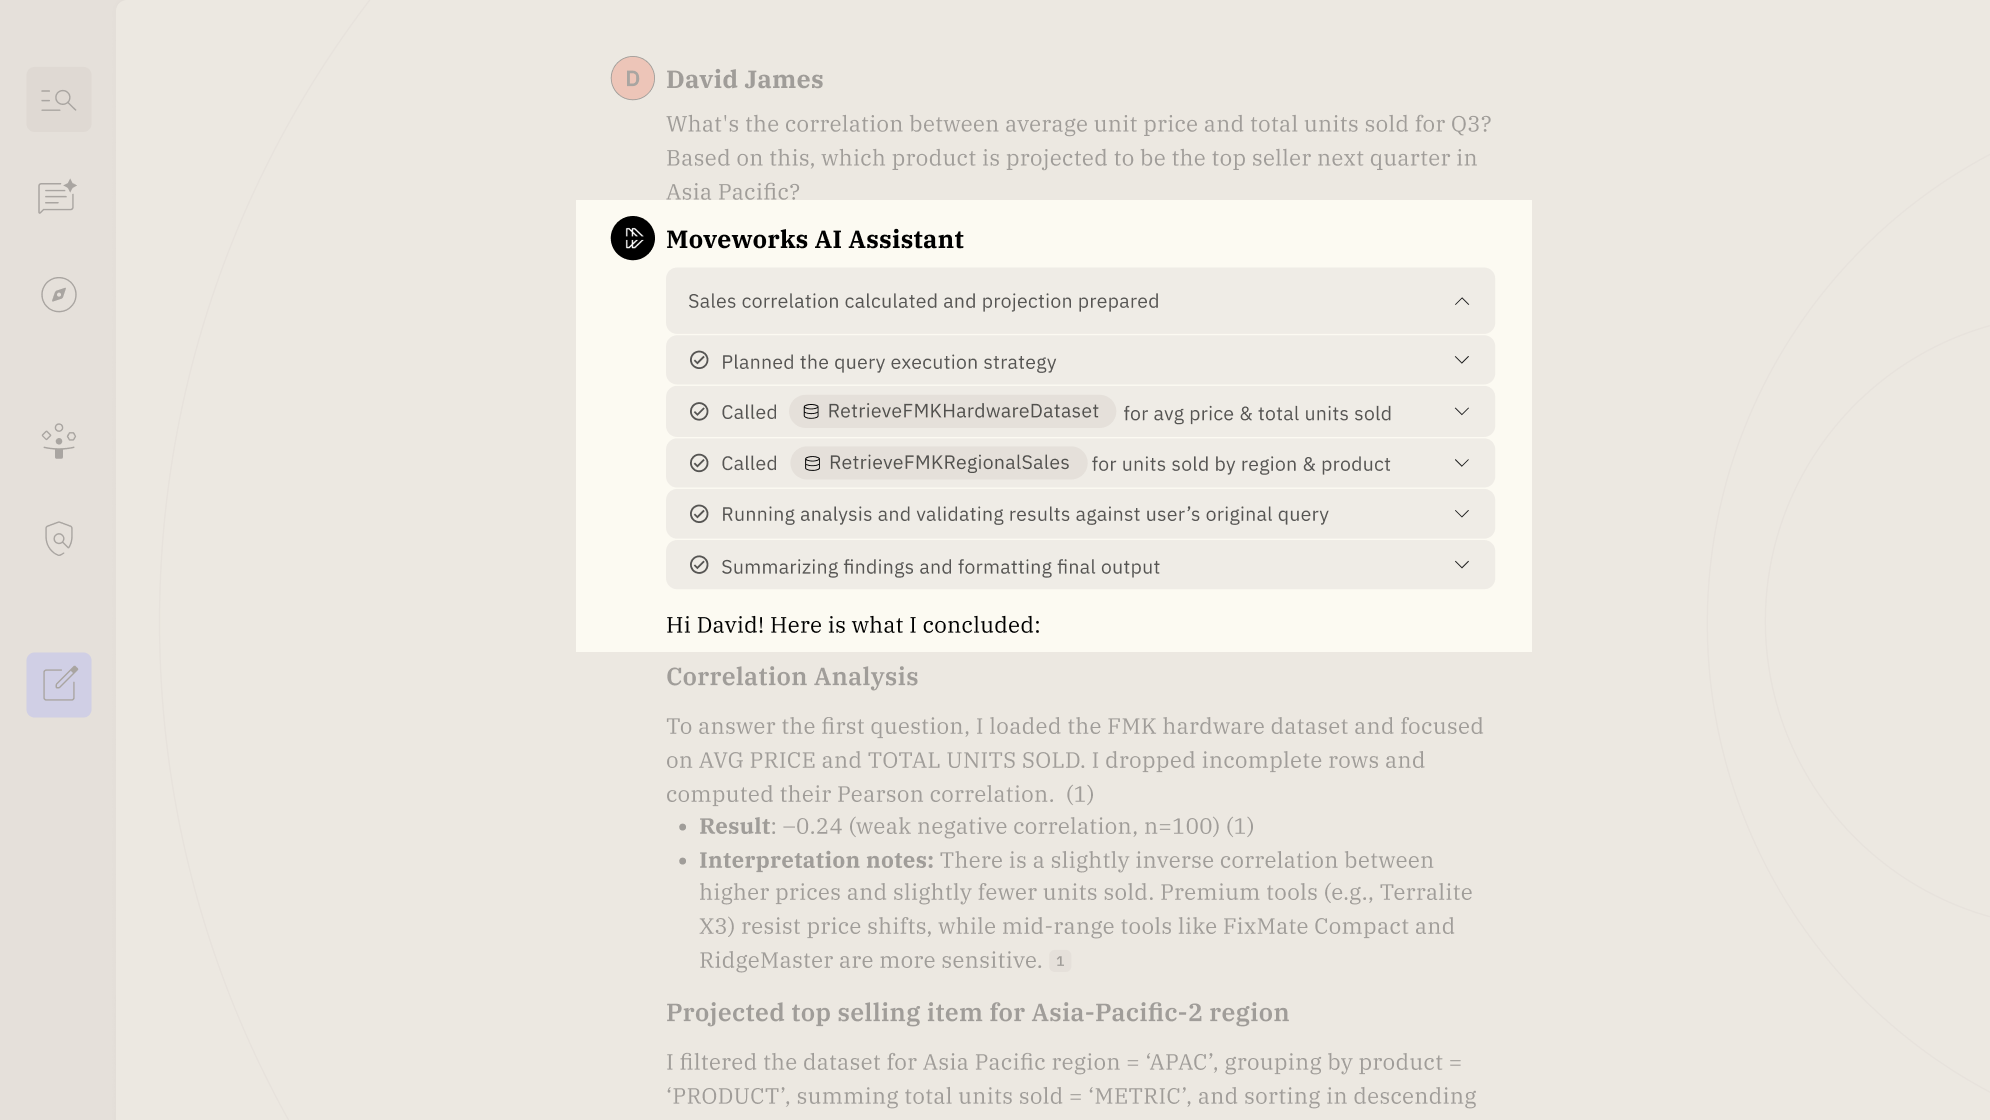Click check mark beside running analysis step
This screenshot has height=1120, width=1990.
[699, 514]
